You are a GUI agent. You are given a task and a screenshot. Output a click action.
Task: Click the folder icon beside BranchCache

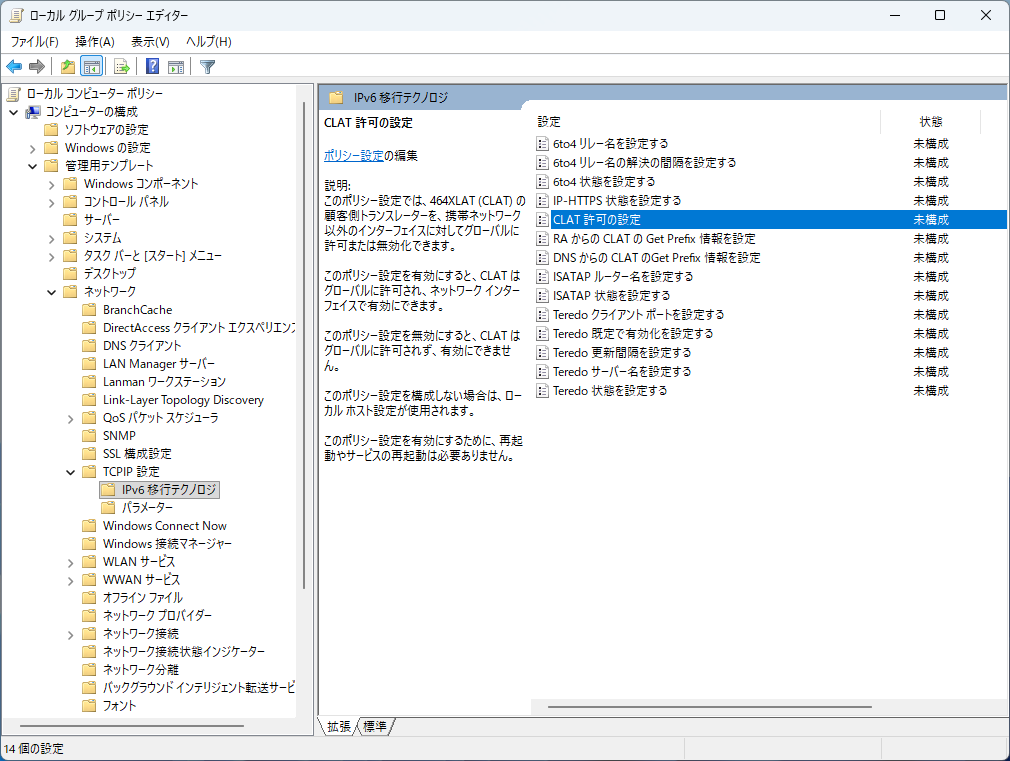coord(90,310)
